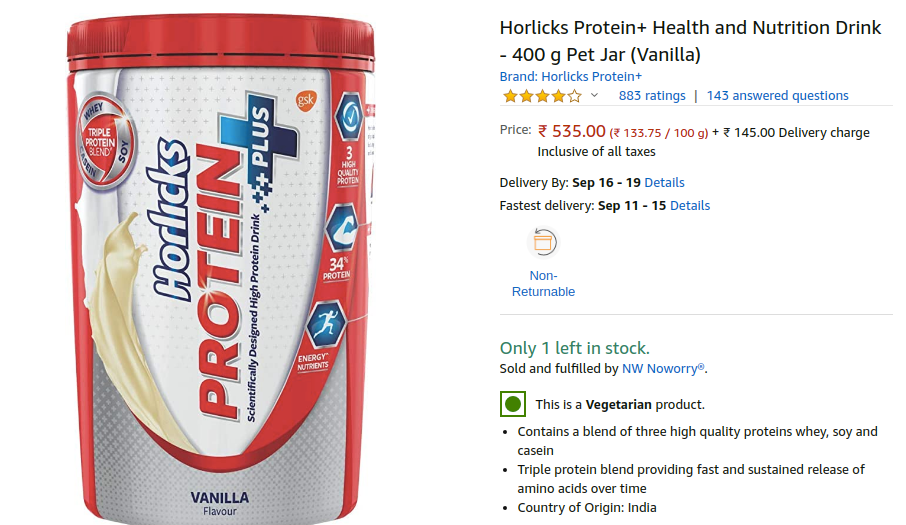Open the 143 answered questions link
This screenshot has height=525, width=906.
[x=777, y=96]
